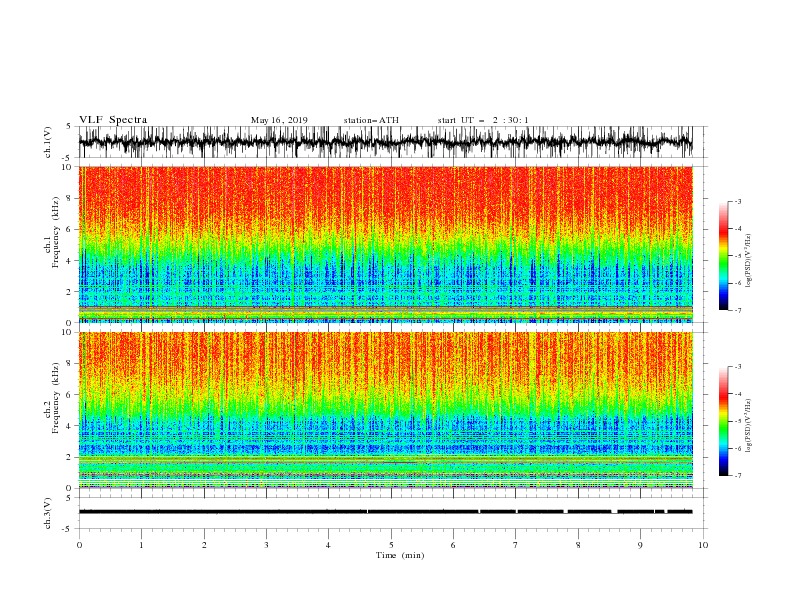Click the '6' kHz tick on ch.2 frequency axis
792x612 pixels.
[x=69, y=394]
